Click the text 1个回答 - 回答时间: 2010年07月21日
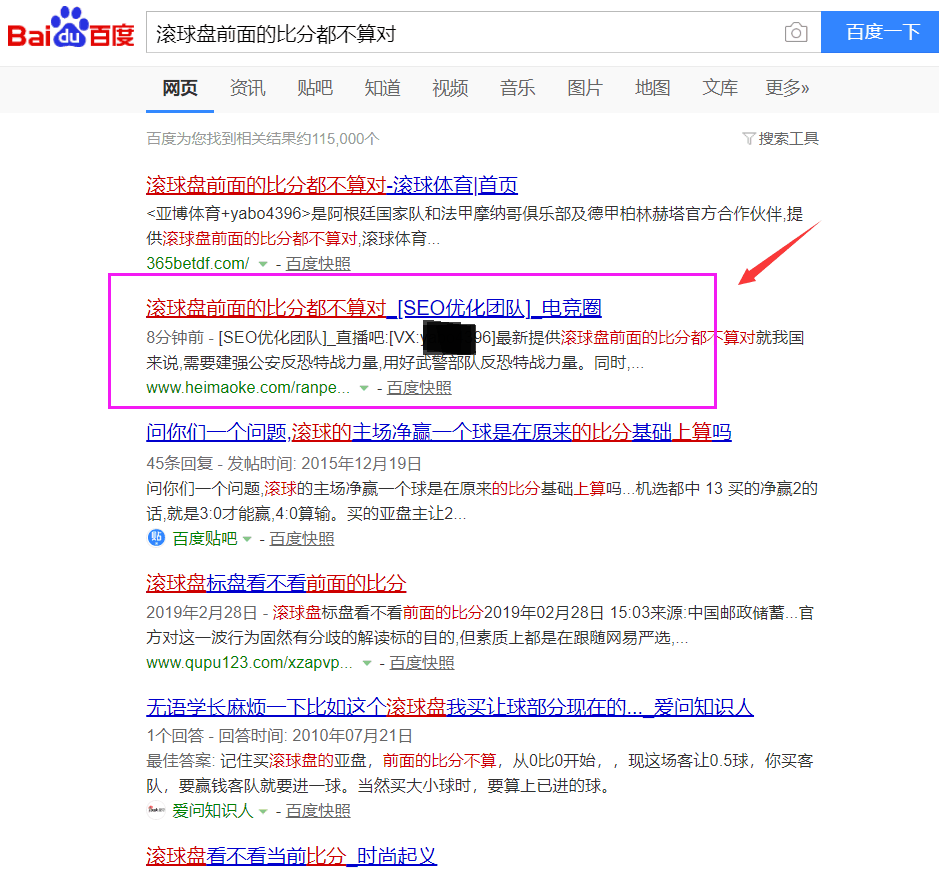 280,735
